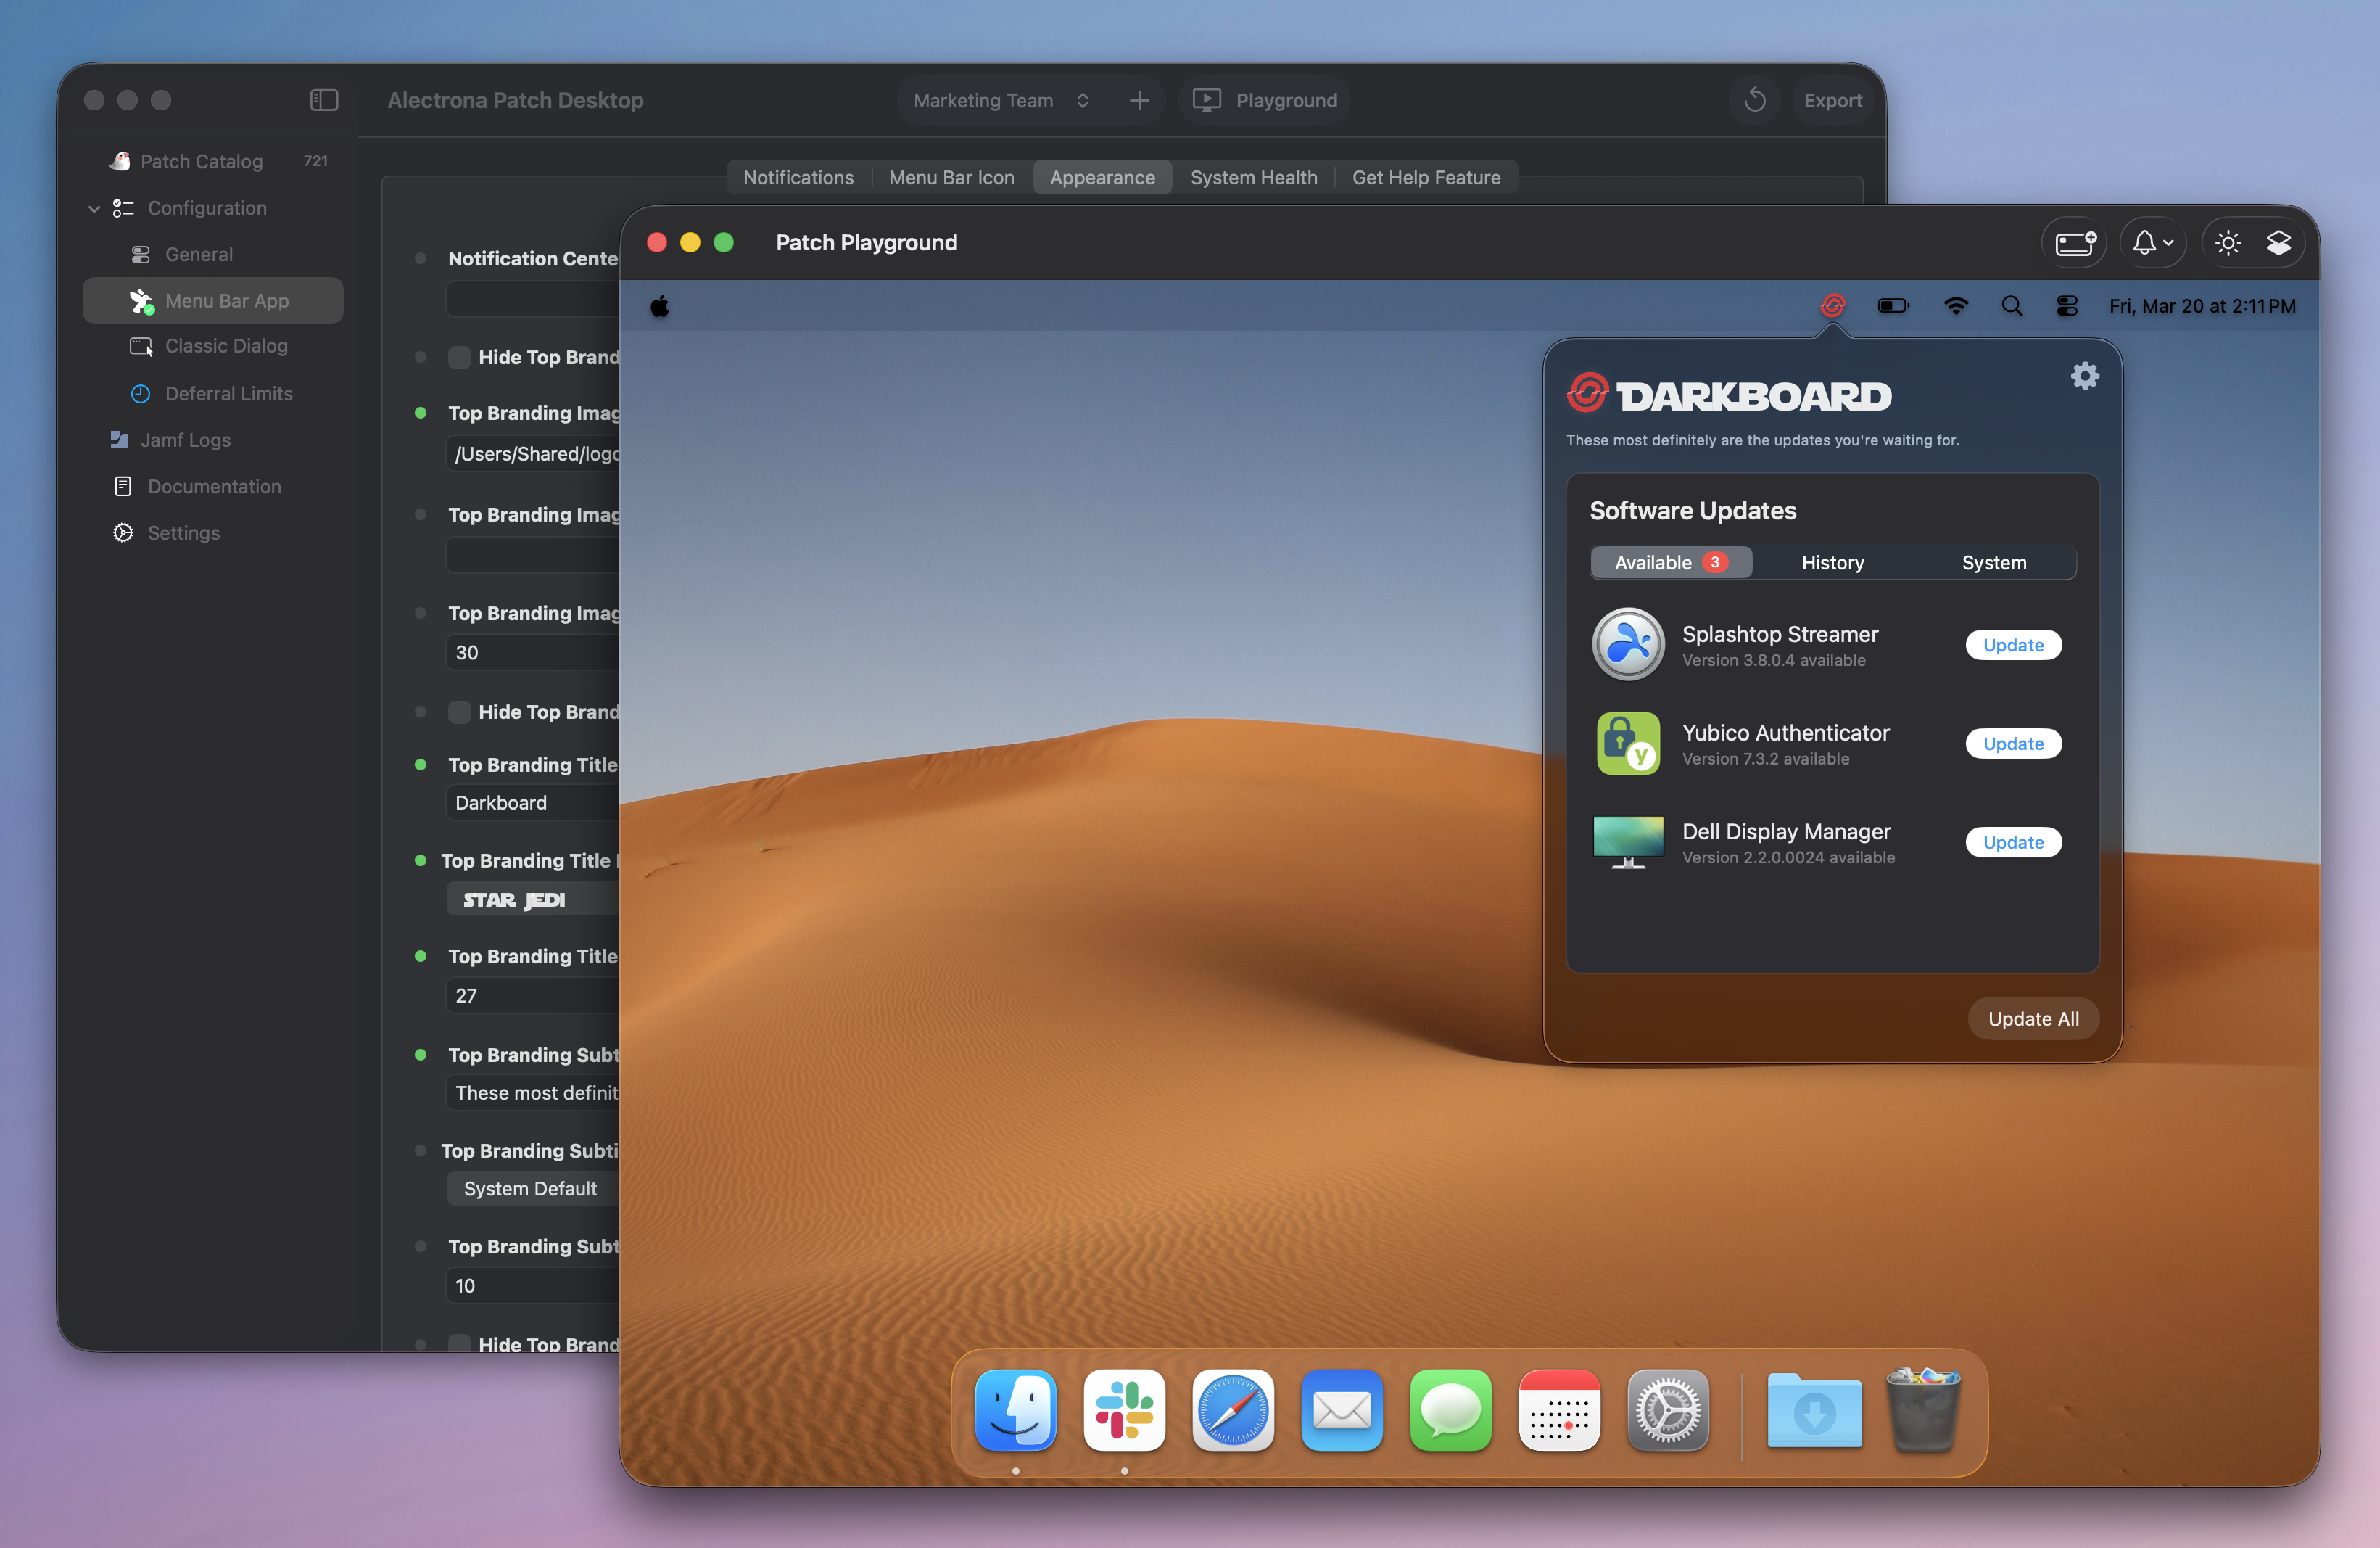This screenshot has width=2380, height=1548.
Task: Open Finder from the simulated dock
Action: pyautogui.click(x=1016, y=1410)
